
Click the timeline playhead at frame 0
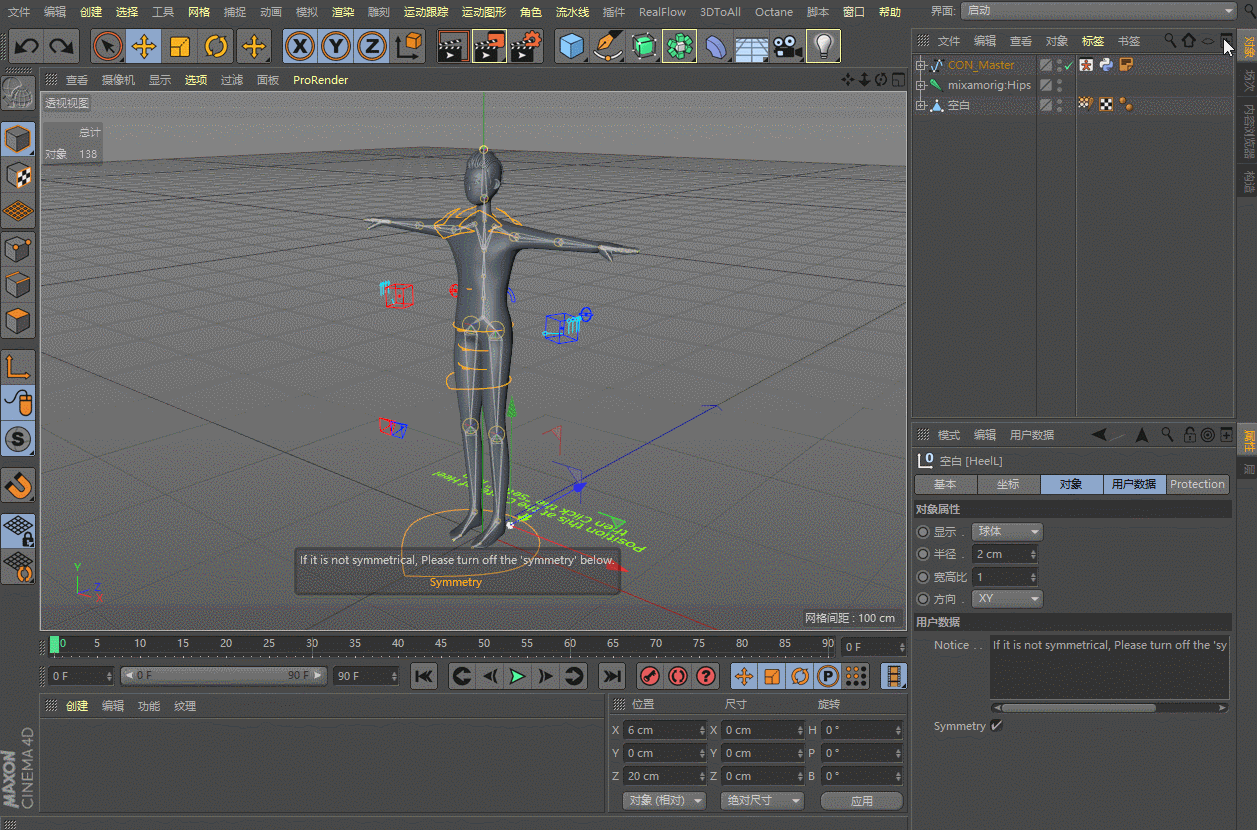pyautogui.click(x=55, y=644)
